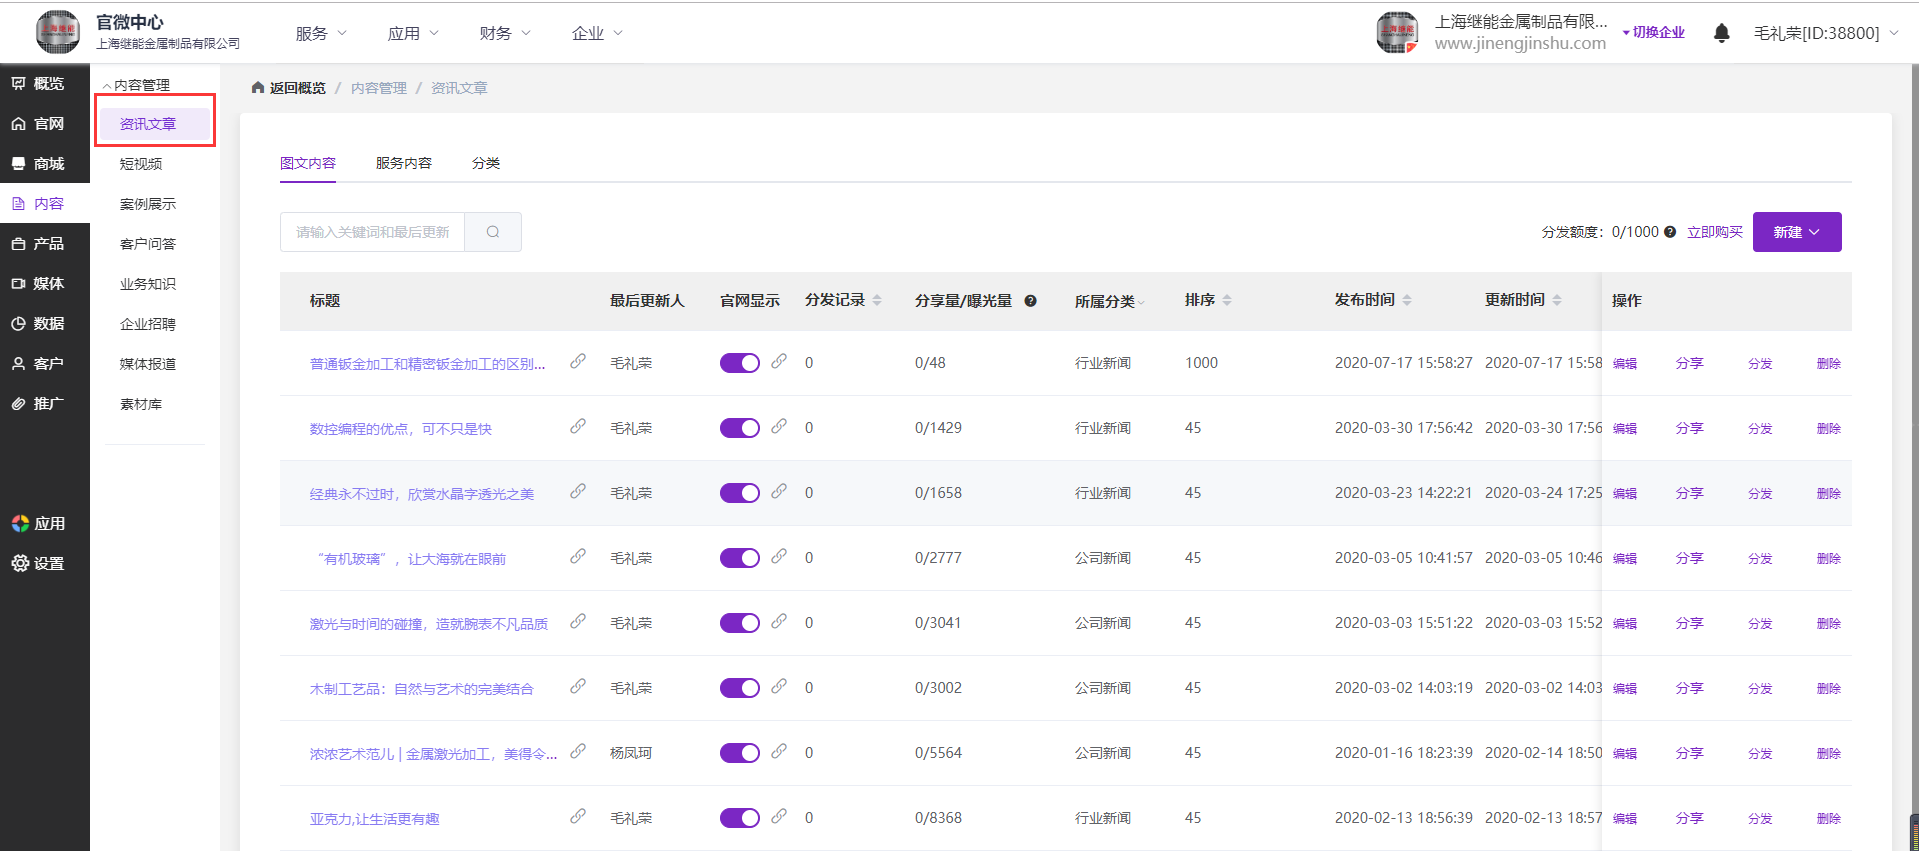
Task: Click 分享 for 数控编程的优点 article
Action: 1690,429
